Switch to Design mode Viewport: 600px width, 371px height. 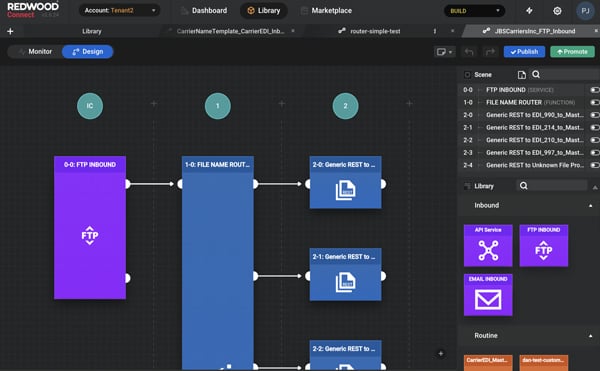[88, 52]
